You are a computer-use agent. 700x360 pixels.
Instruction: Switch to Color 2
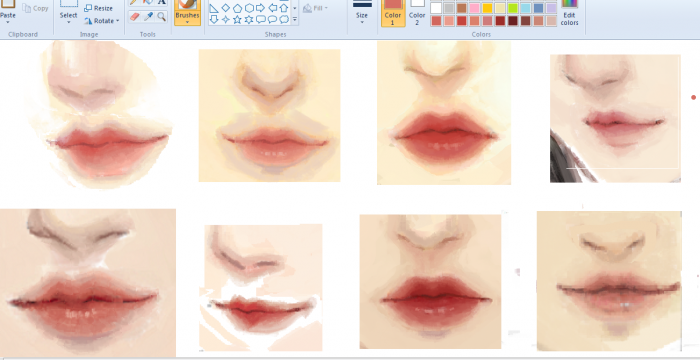click(417, 13)
